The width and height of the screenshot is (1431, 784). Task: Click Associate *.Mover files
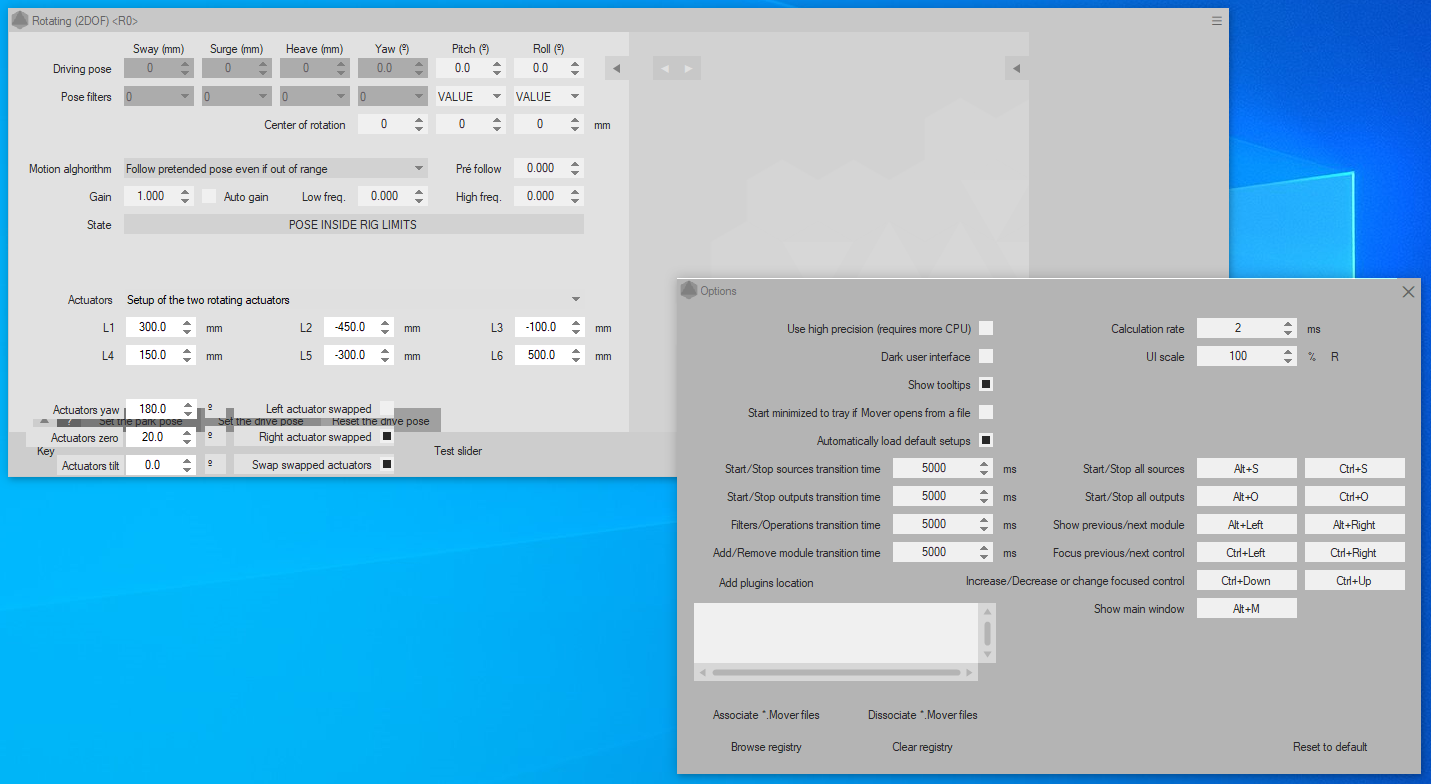(766, 715)
